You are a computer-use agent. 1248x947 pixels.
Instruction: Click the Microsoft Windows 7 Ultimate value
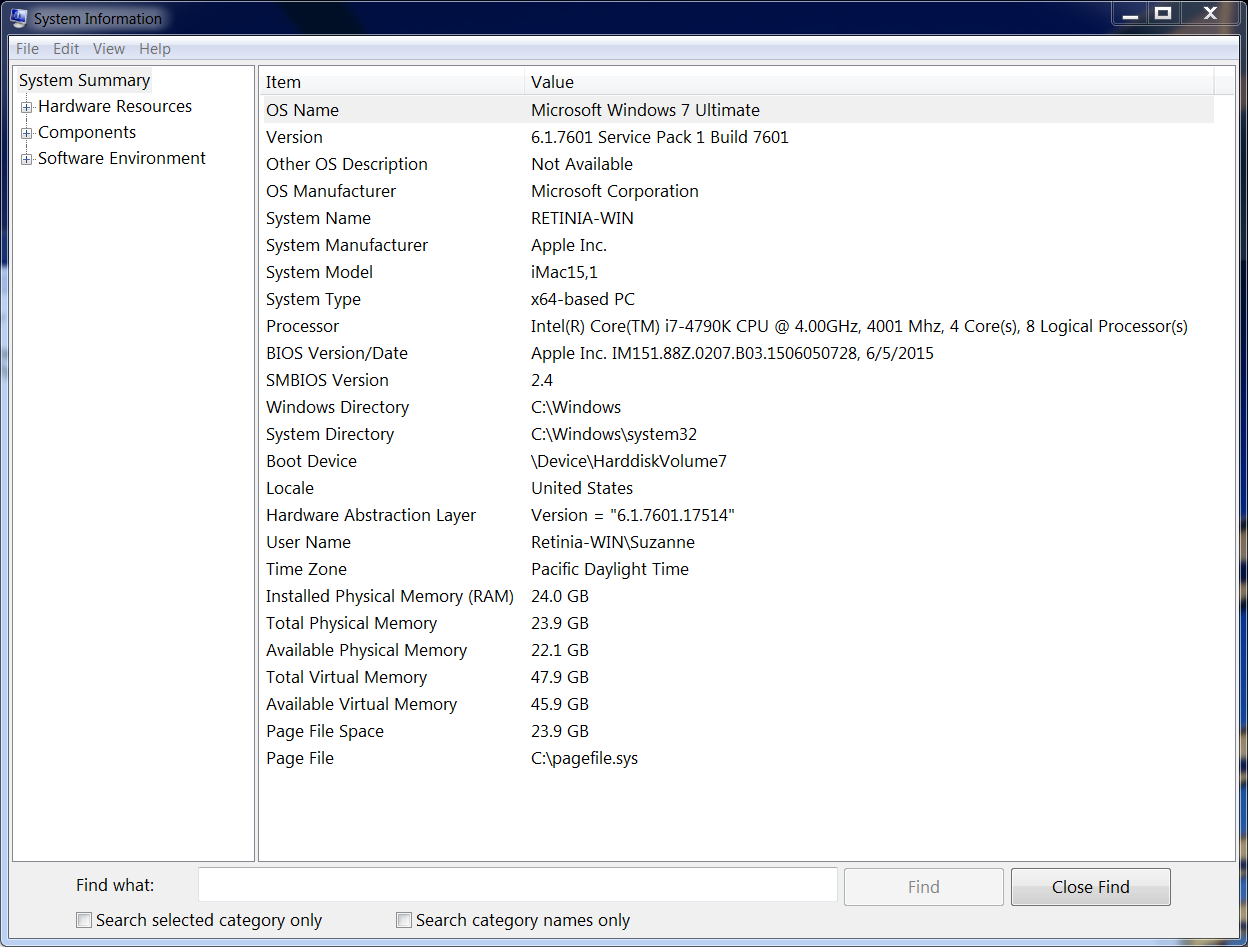(645, 110)
